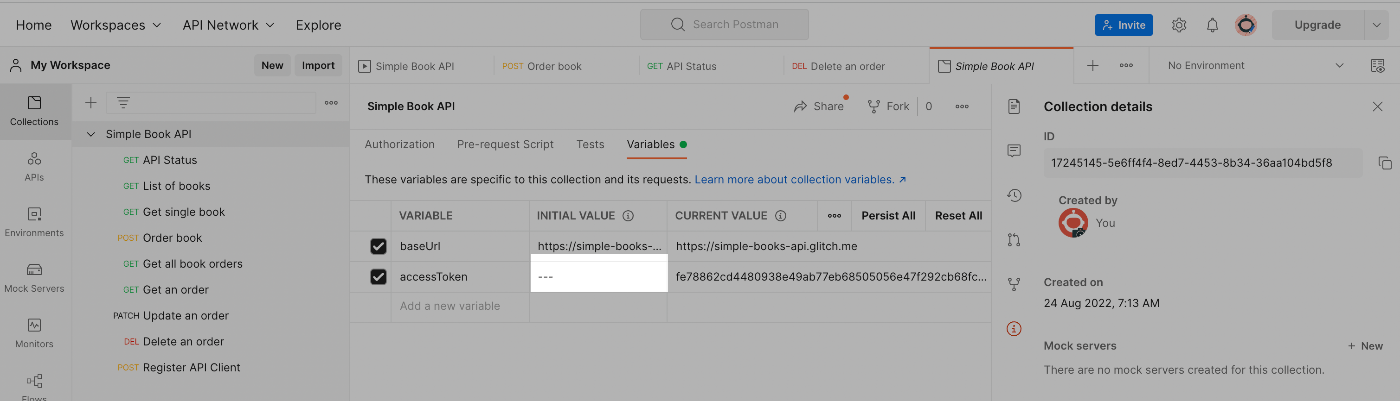Click filter icon in collections sidebar
1400x401 pixels.
[x=124, y=102]
